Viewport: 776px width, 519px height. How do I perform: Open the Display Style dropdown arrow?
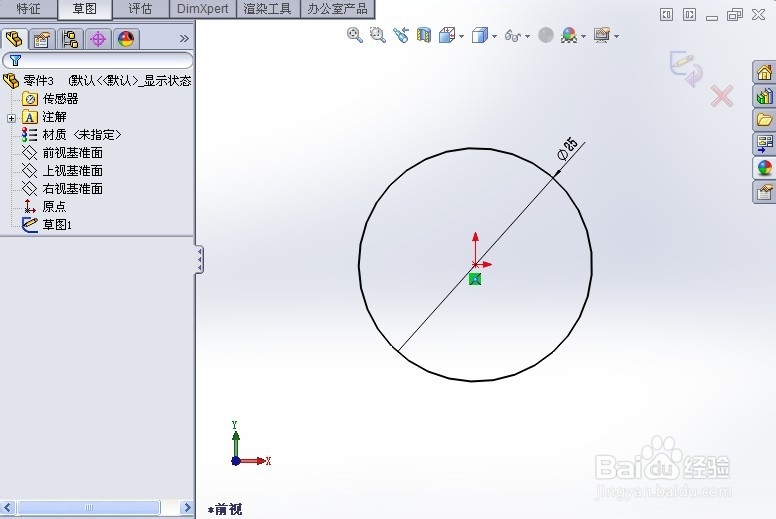coord(495,37)
